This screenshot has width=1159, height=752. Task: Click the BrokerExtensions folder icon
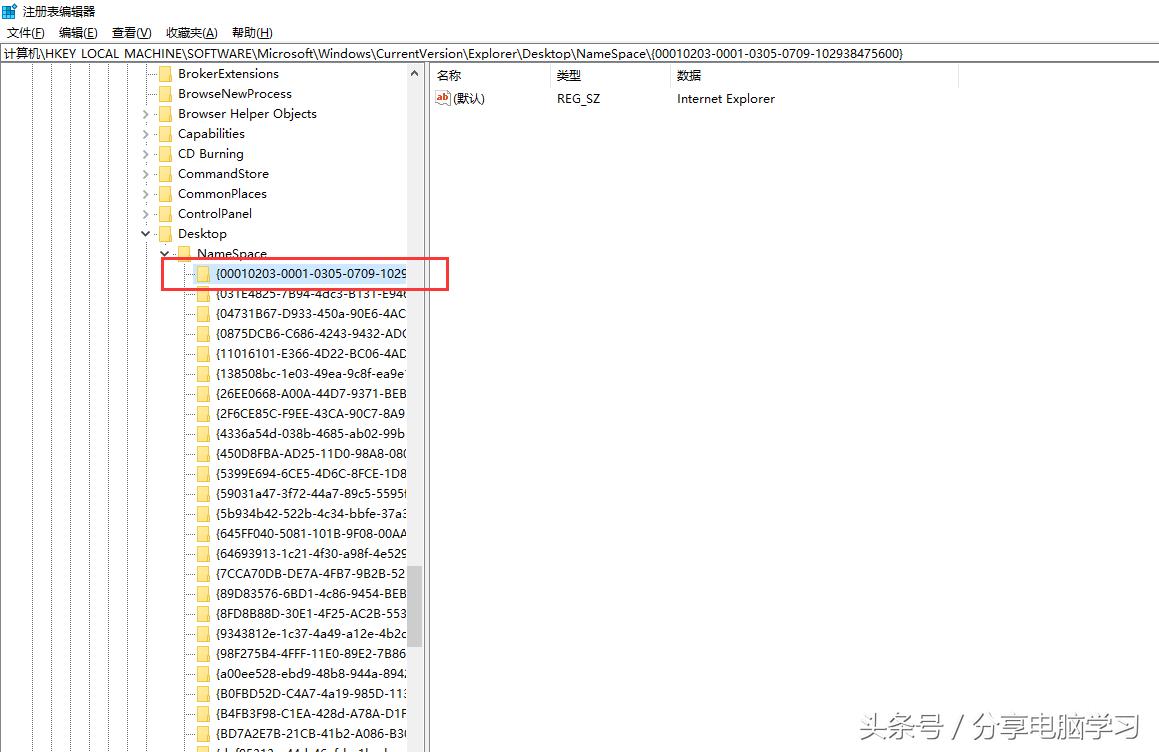165,73
